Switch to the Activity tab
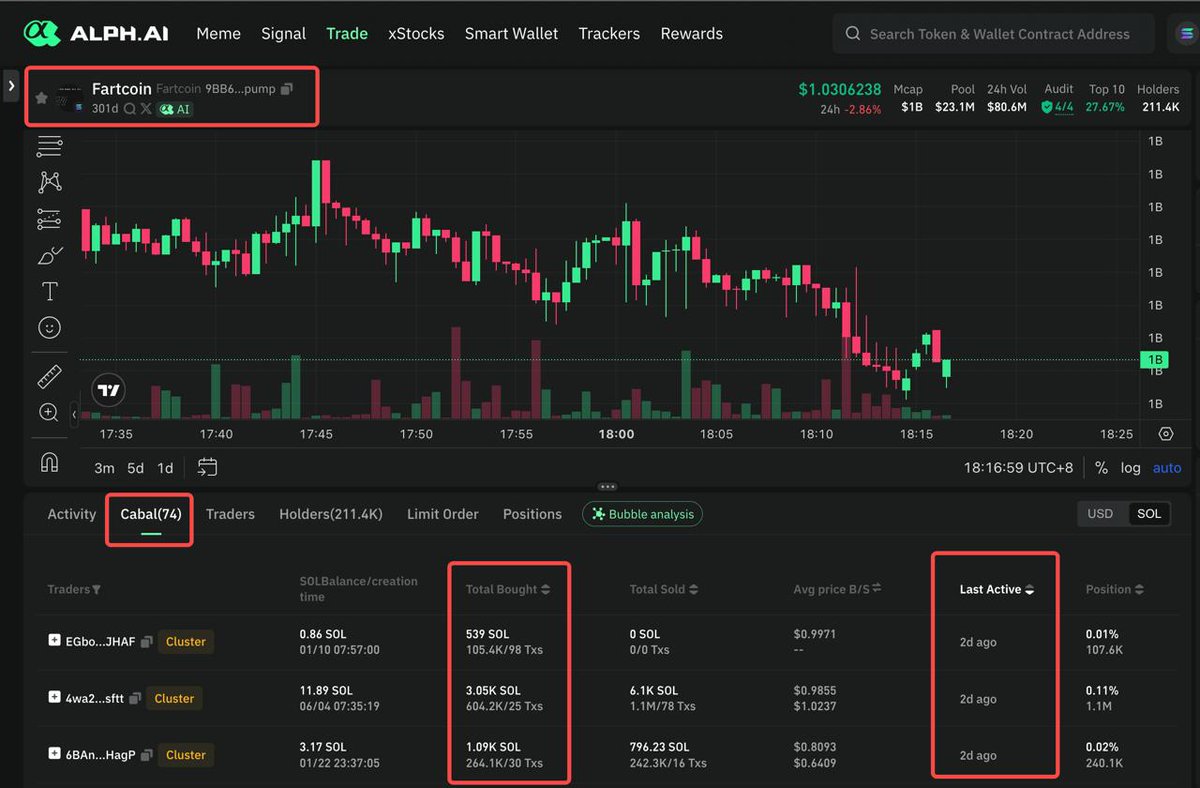1200x788 pixels. tap(72, 514)
